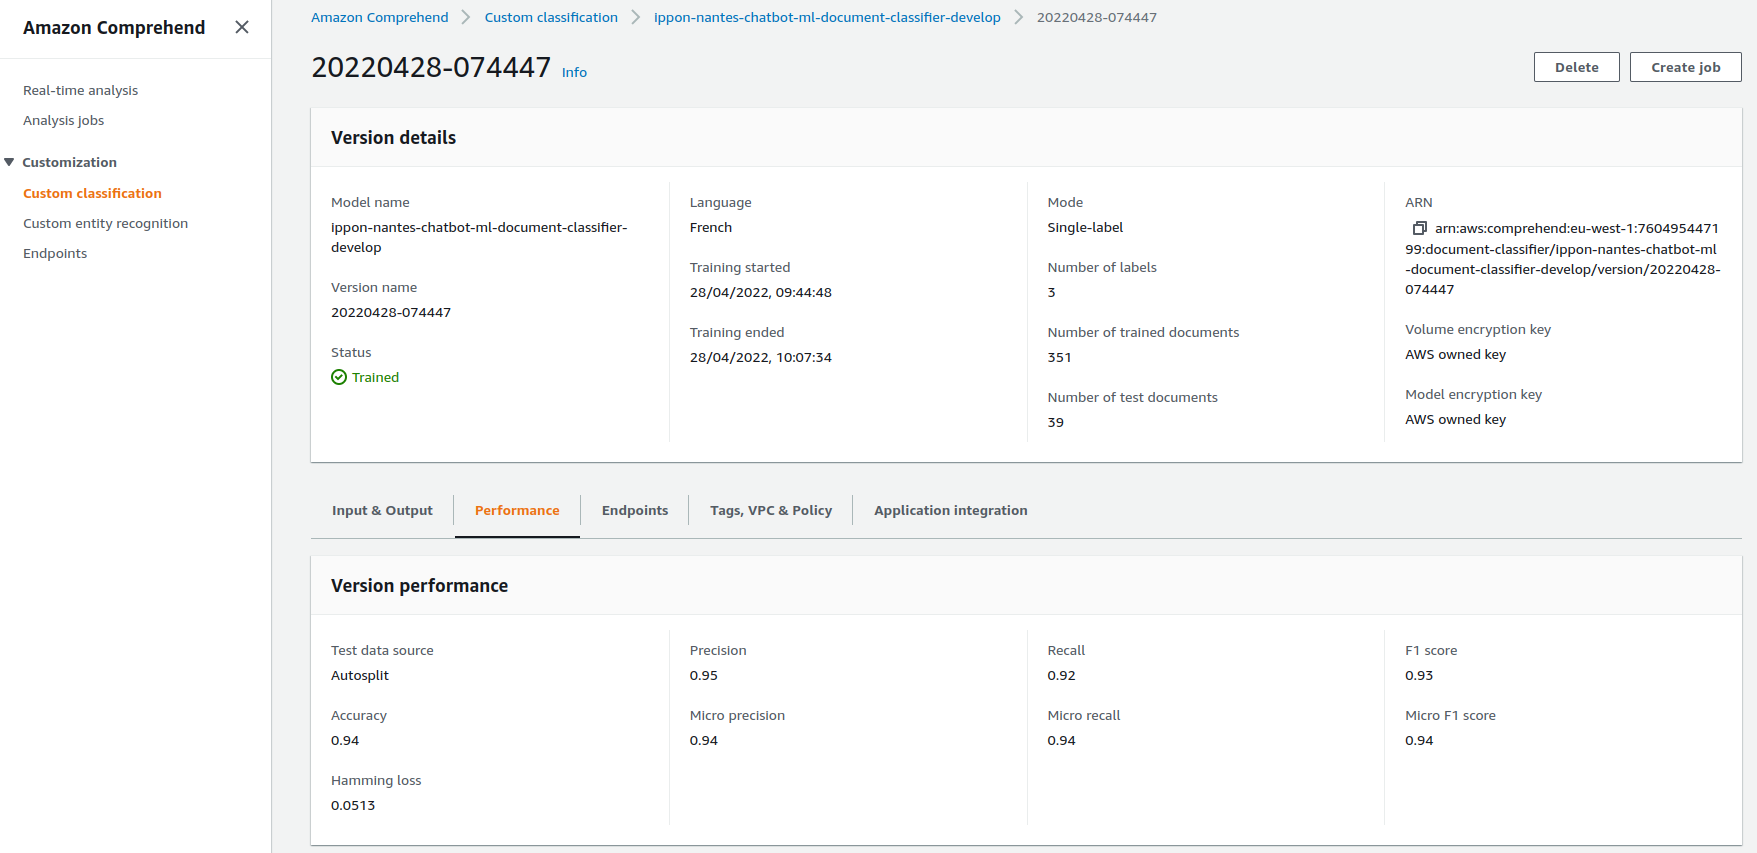The width and height of the screenshot is (1757, 853).
Task: Click Amazon Comprehend breadcrumb link
Action: pyautogui.click(x=379, y=17)
